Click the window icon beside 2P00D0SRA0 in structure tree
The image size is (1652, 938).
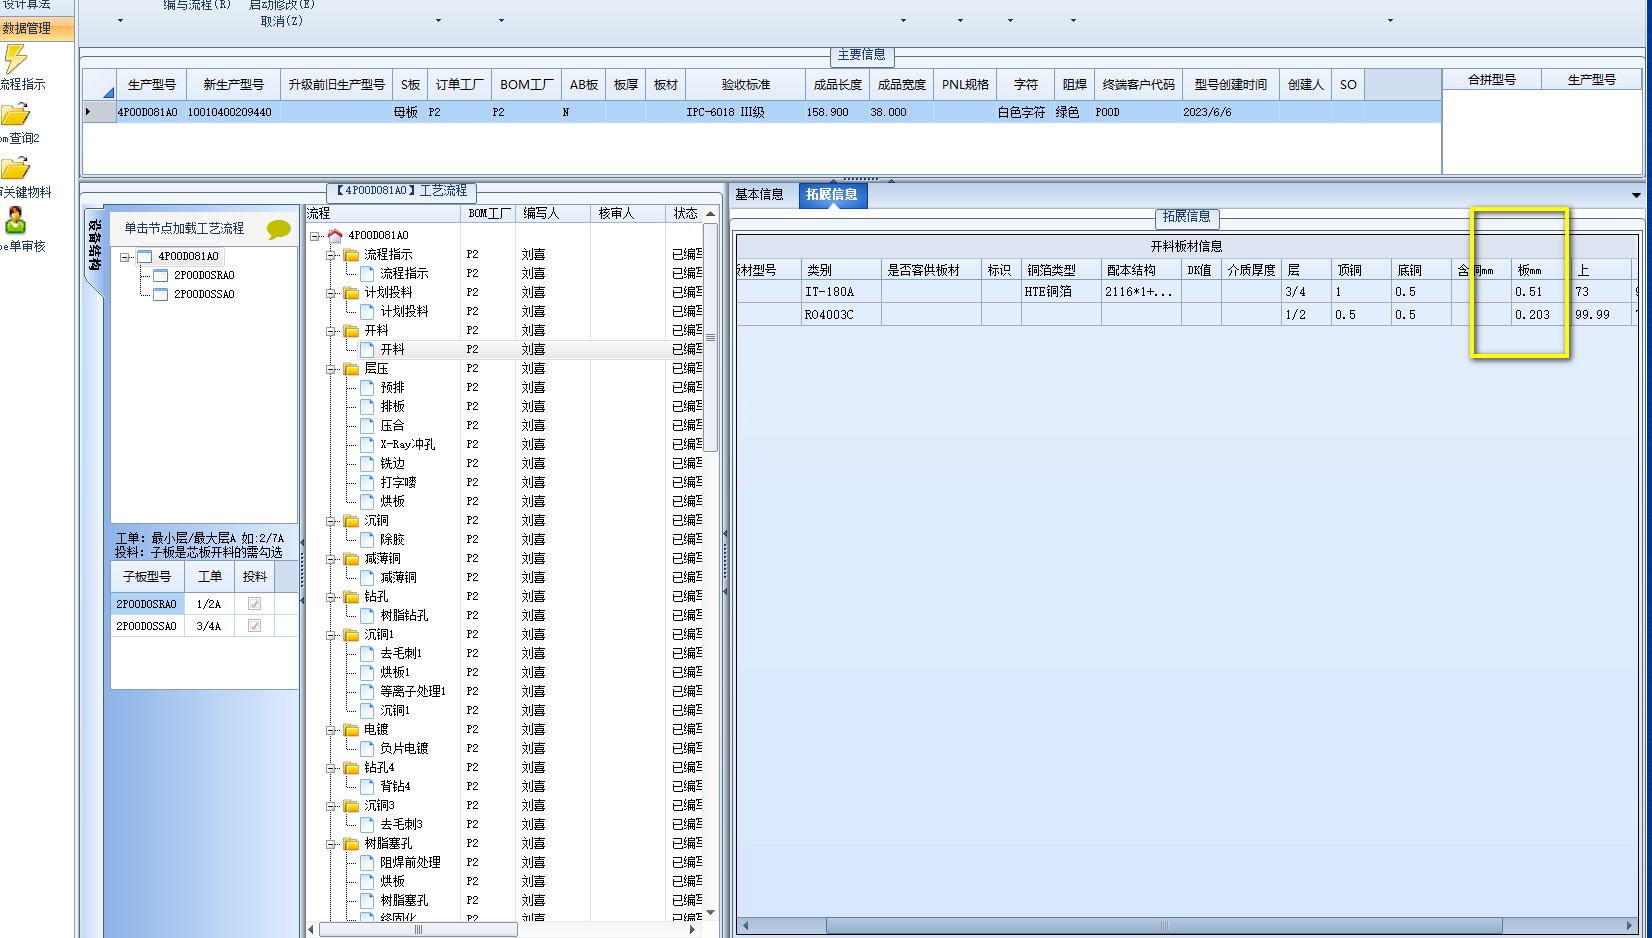tap(160, 275)
